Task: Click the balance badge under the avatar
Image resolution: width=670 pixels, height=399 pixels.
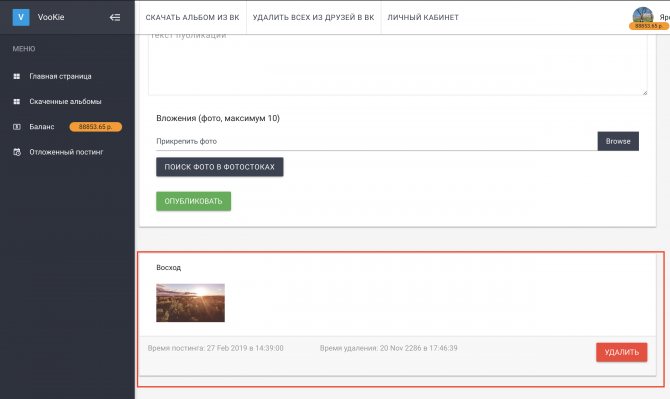Action: 648,26
